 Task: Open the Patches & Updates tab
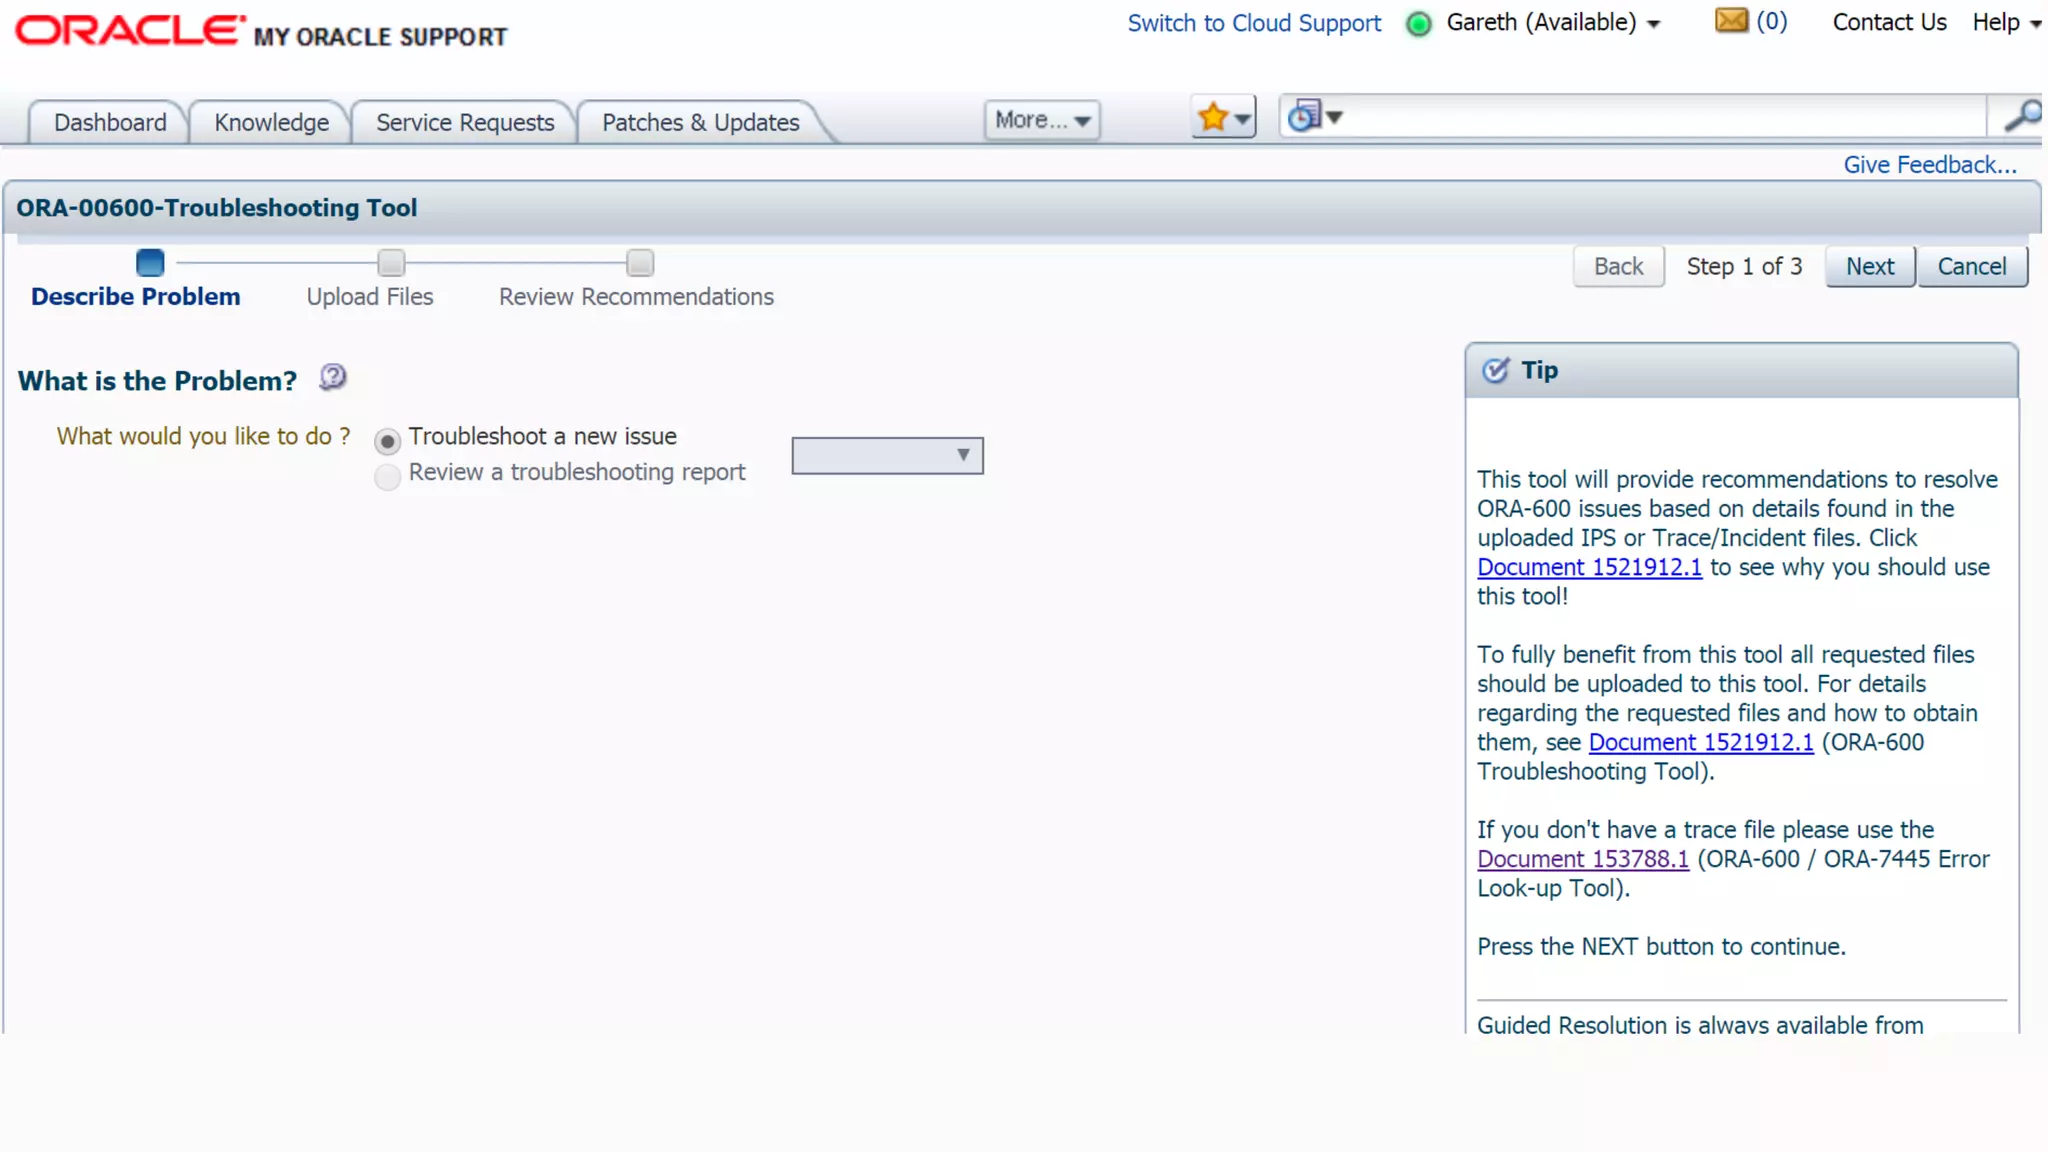click(x=700, y=122)
